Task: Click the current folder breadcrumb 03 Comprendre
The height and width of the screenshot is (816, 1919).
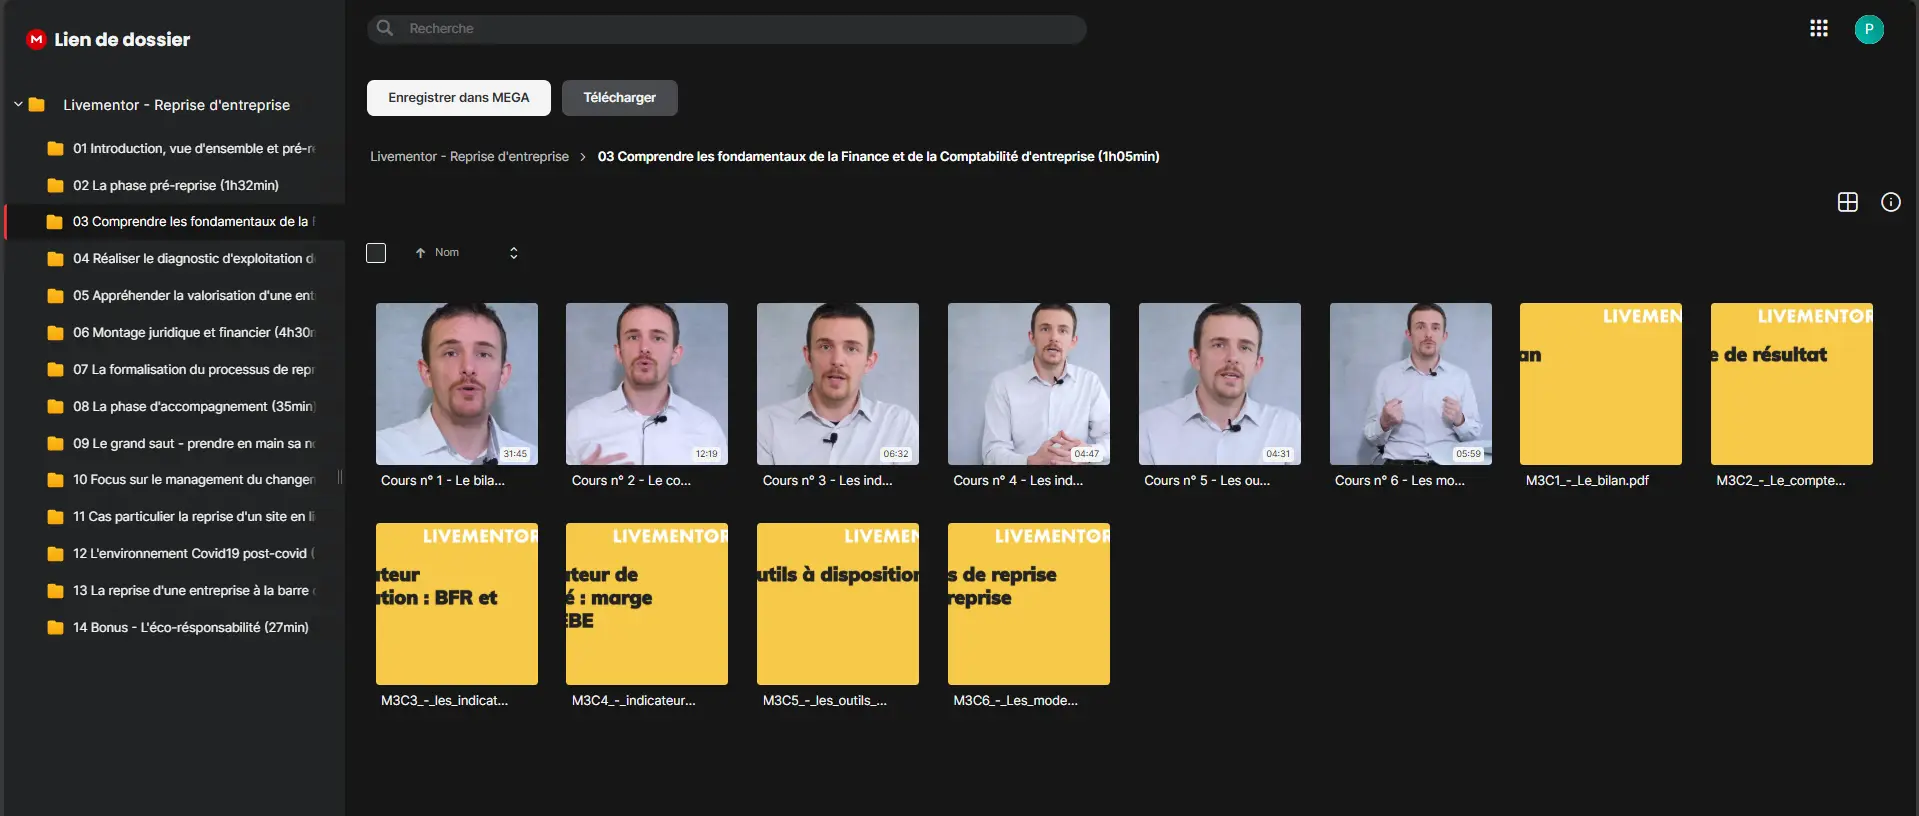Action: point(878,156)
